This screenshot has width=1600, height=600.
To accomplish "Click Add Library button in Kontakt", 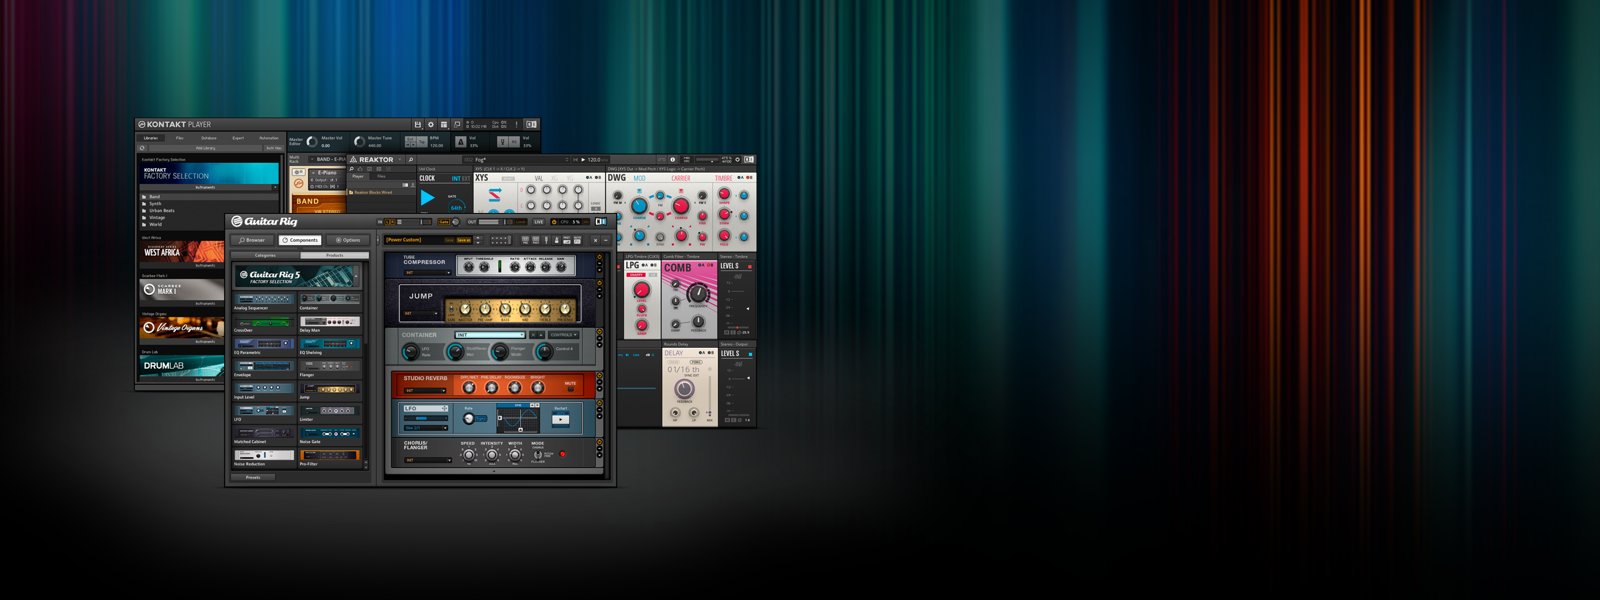I will click(x=205, y=148).
